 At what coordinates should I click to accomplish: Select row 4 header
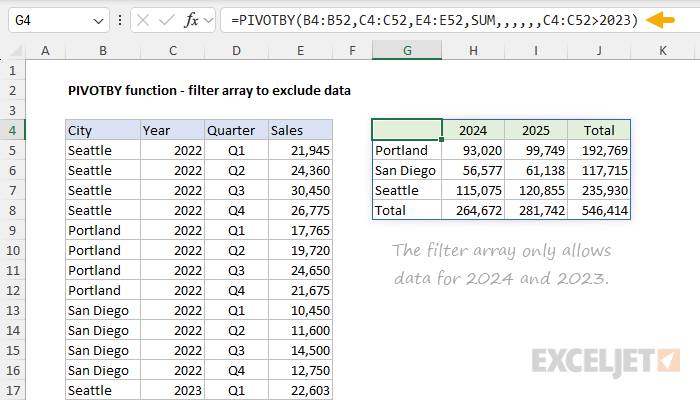[12, 130]
